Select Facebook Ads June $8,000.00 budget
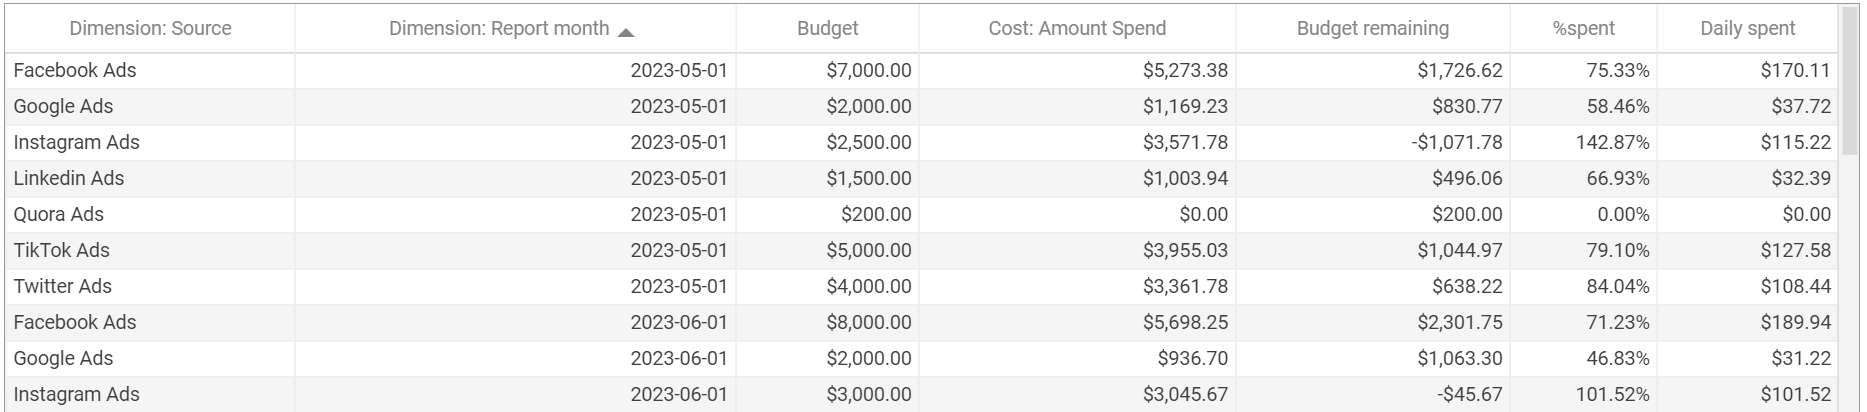1867x412 pixels. click(868, 323)
